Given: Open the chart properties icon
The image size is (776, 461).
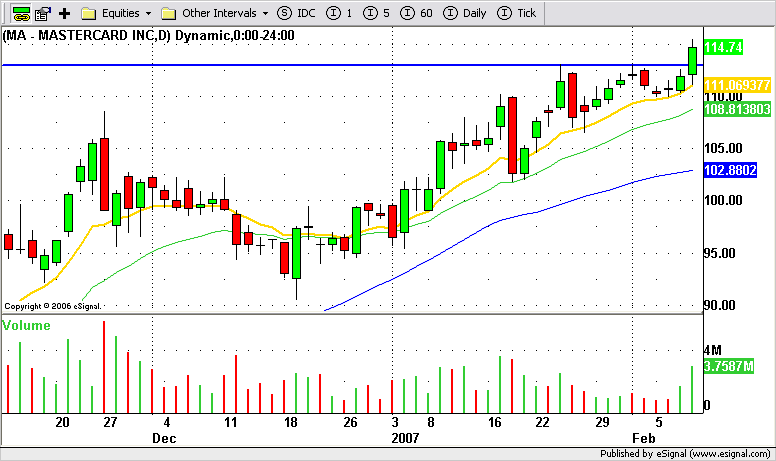Looking at the screenshot, I should pos(42,13).
